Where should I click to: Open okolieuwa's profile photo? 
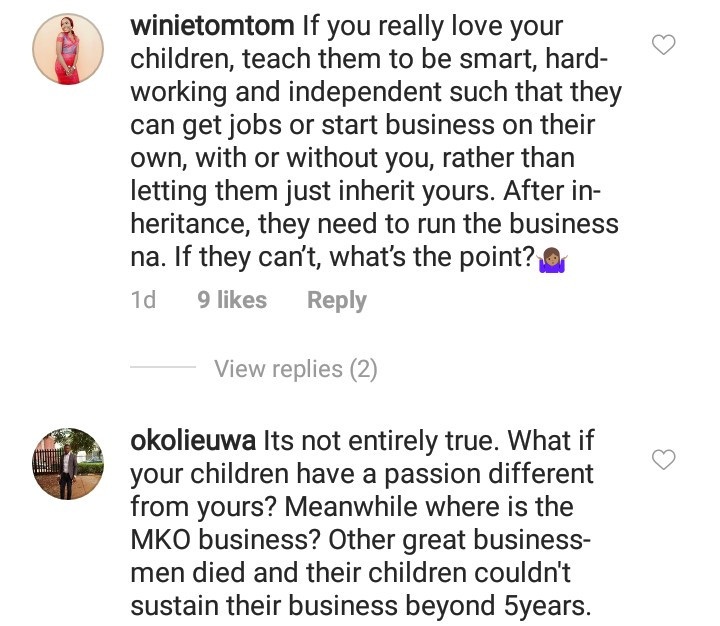coord(68,464)
